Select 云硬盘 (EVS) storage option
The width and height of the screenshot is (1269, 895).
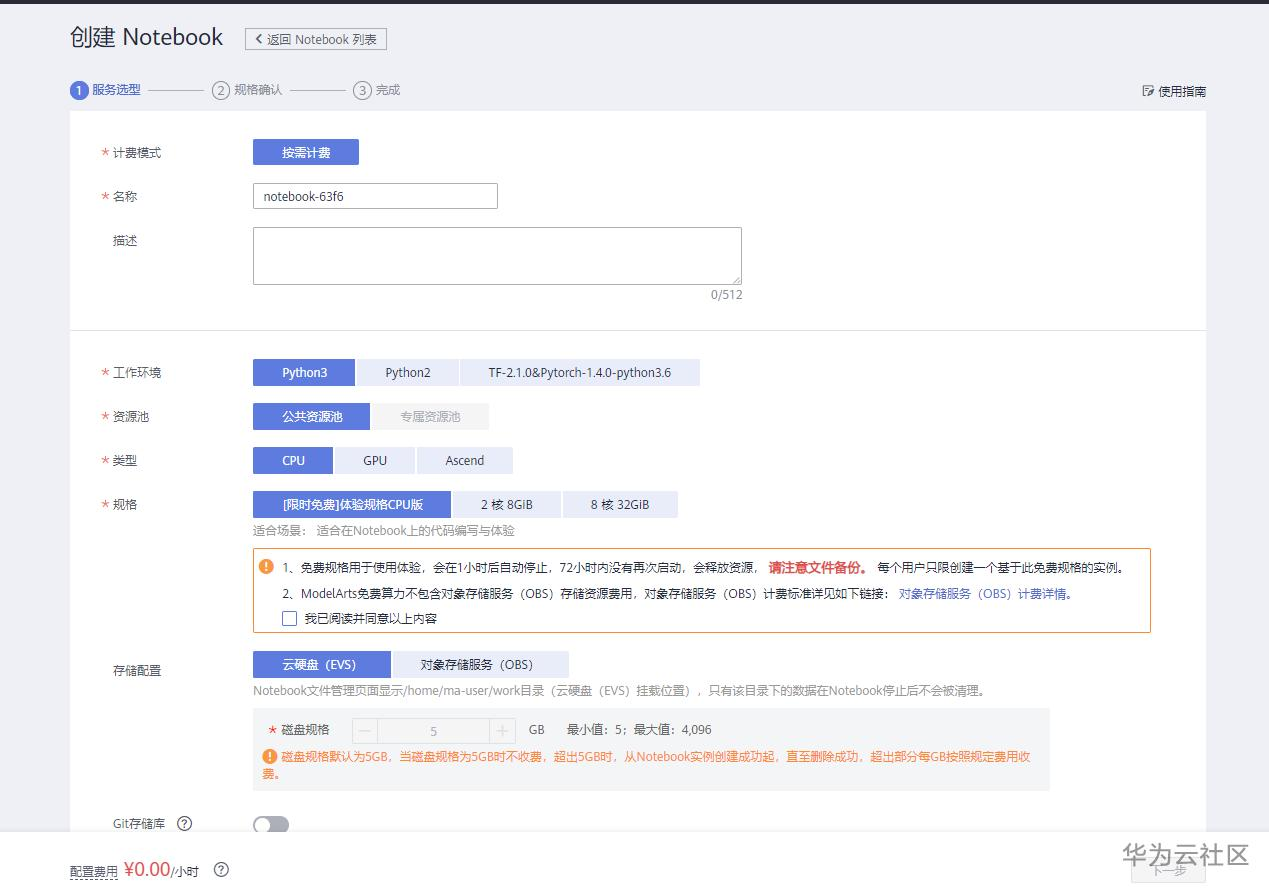321,664
